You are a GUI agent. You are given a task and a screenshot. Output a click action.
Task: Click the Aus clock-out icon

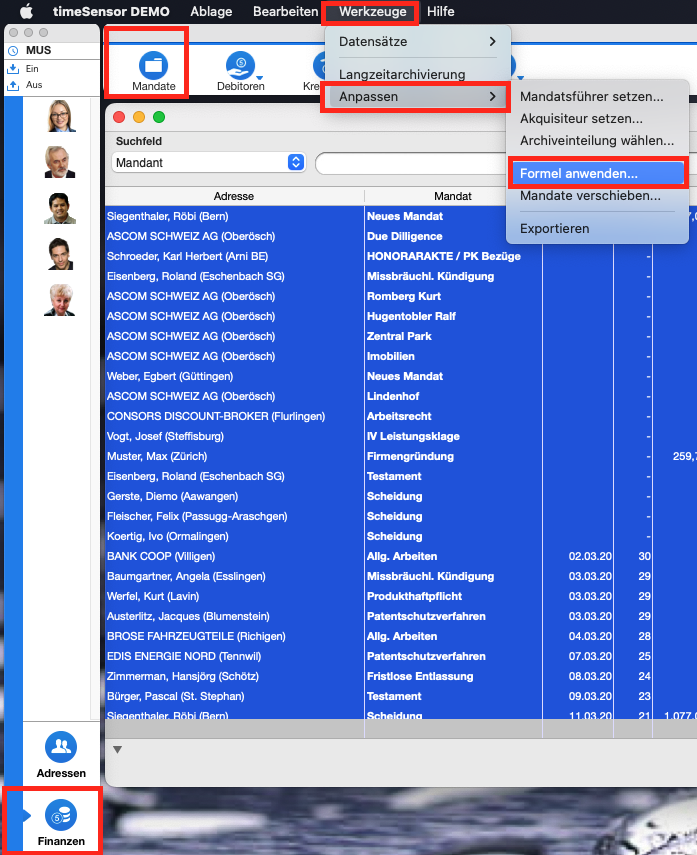tap(13, 85)
